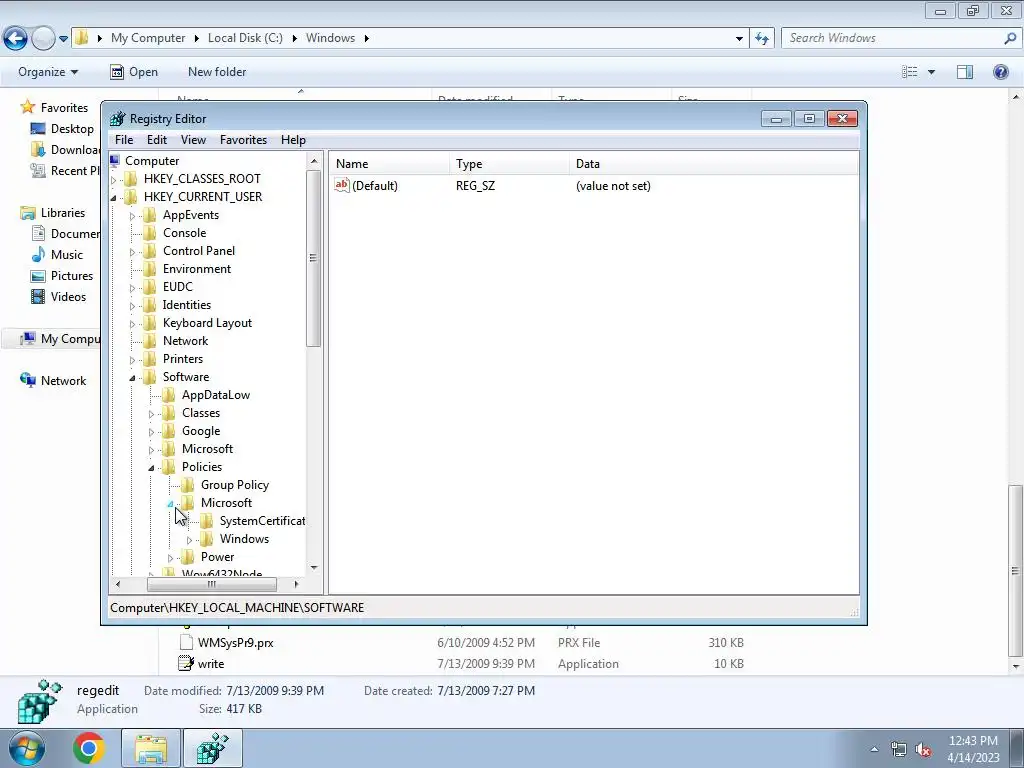Viewport: 1024px width, 768px height.
Task: Click the Refresh button in Explorer address bar
Action: tap(762, 38)
